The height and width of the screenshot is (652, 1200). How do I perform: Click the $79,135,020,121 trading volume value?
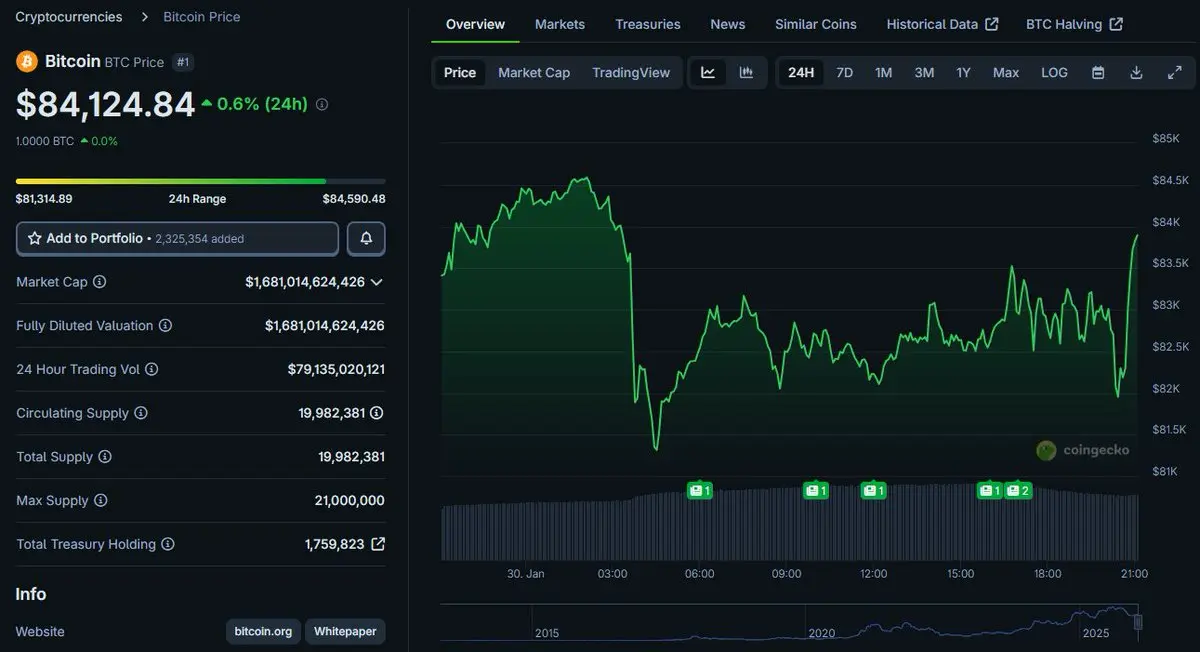click(336, 369)
